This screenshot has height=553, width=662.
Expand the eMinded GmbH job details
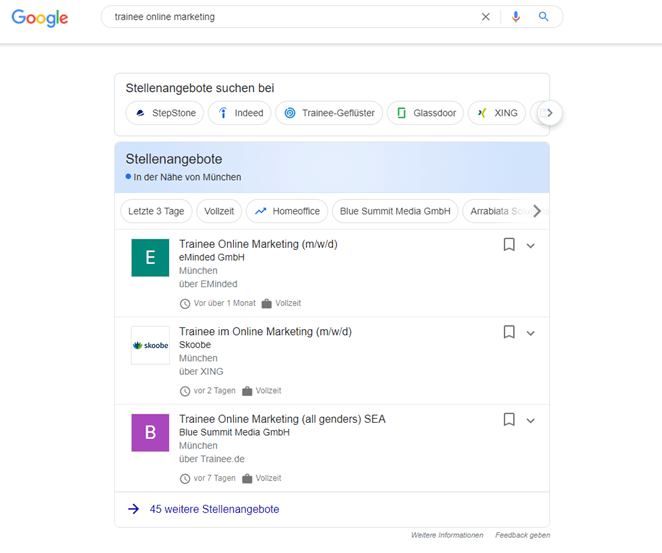point(531,246)
